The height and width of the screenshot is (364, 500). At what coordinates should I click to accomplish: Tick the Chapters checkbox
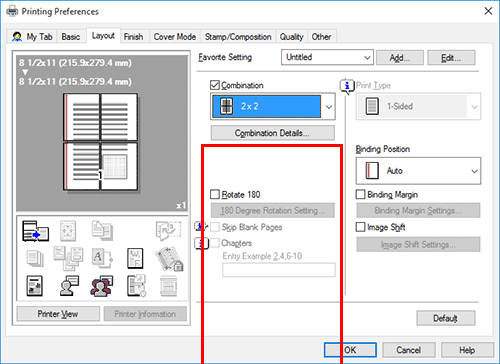coord(215,243)
